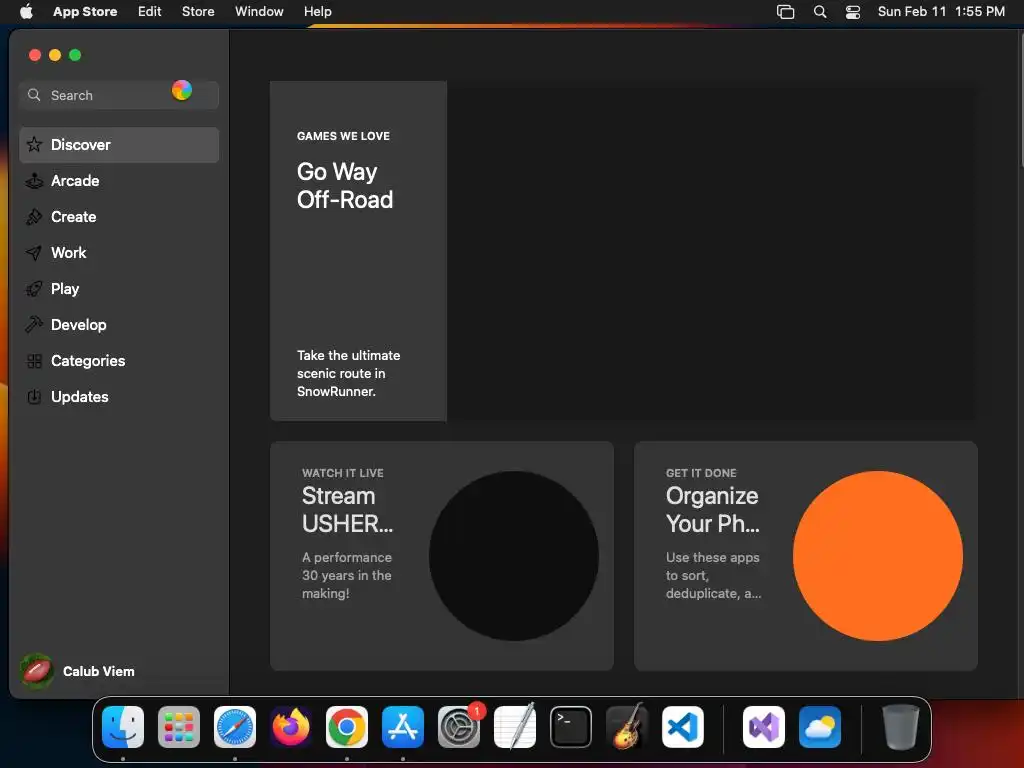Select the Work paper plane icon
This screenshot has height=768, width=1024.
(34, 253)
